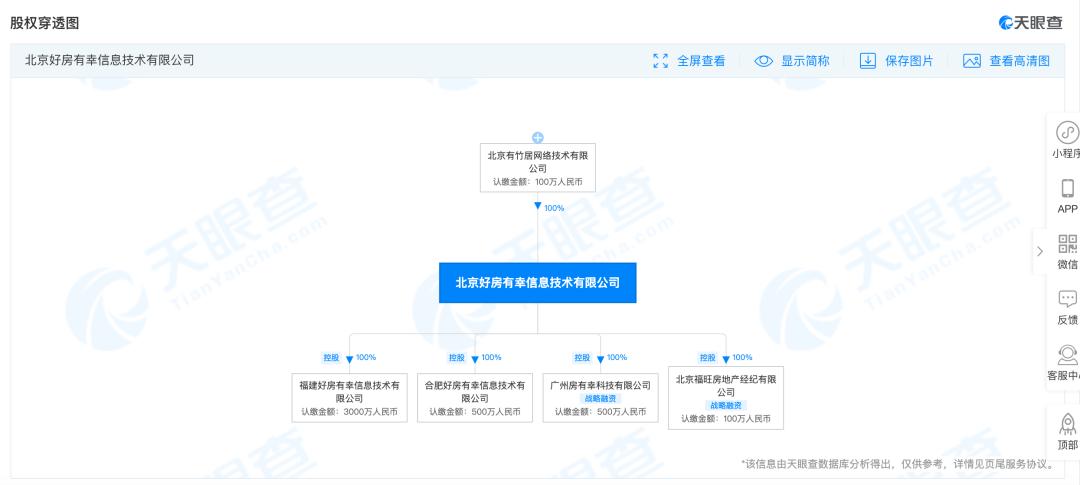
Task: Click the disclaimer text about 页尾服务协议
Action: coord(897,464)
